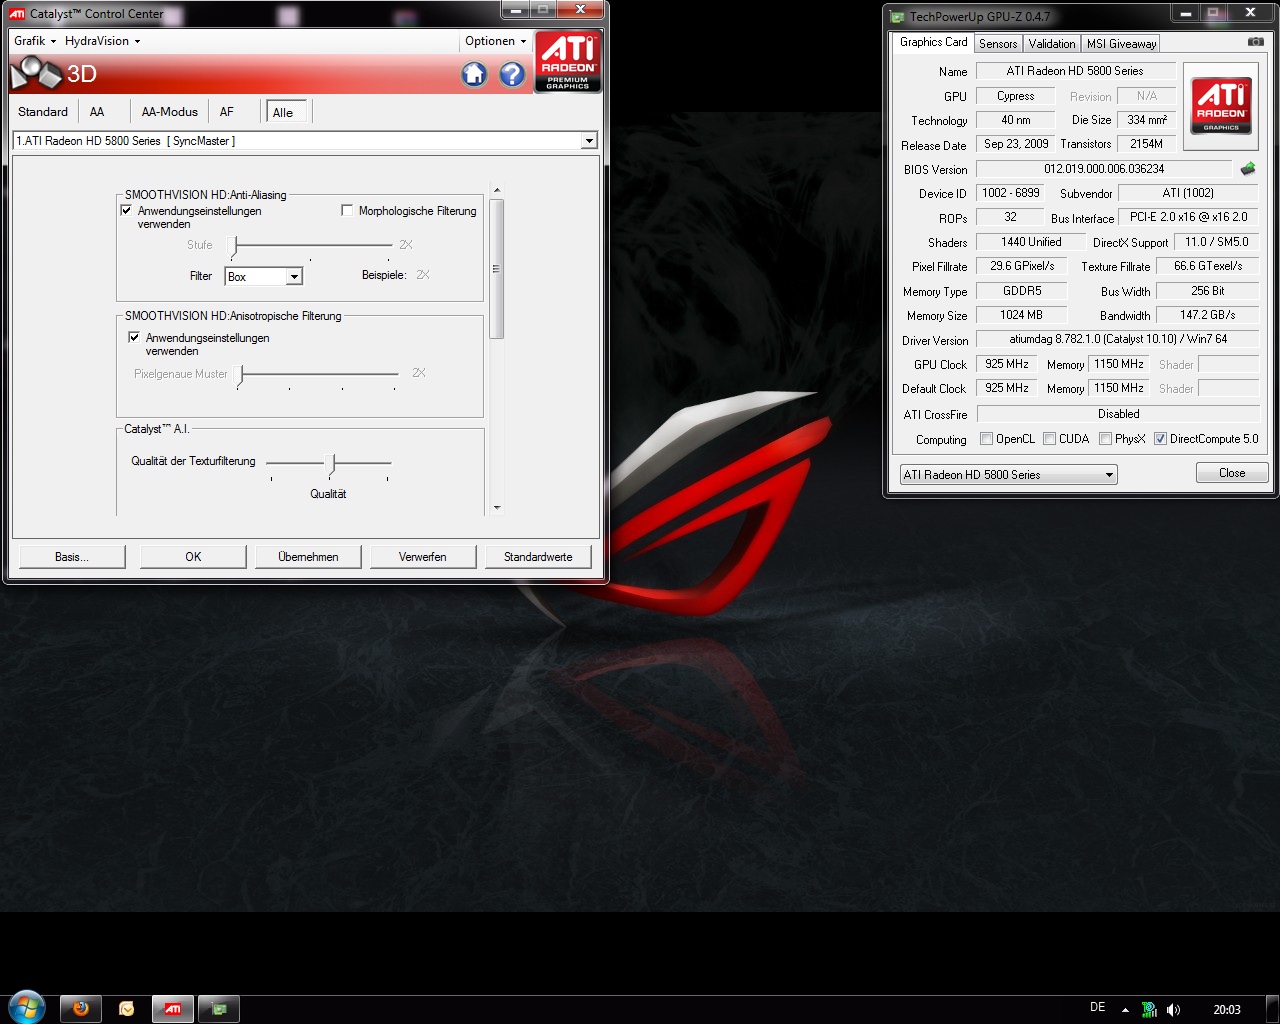Toggle Anisotropische Filterung Anwendungseinstellungen checkbox

134,337
